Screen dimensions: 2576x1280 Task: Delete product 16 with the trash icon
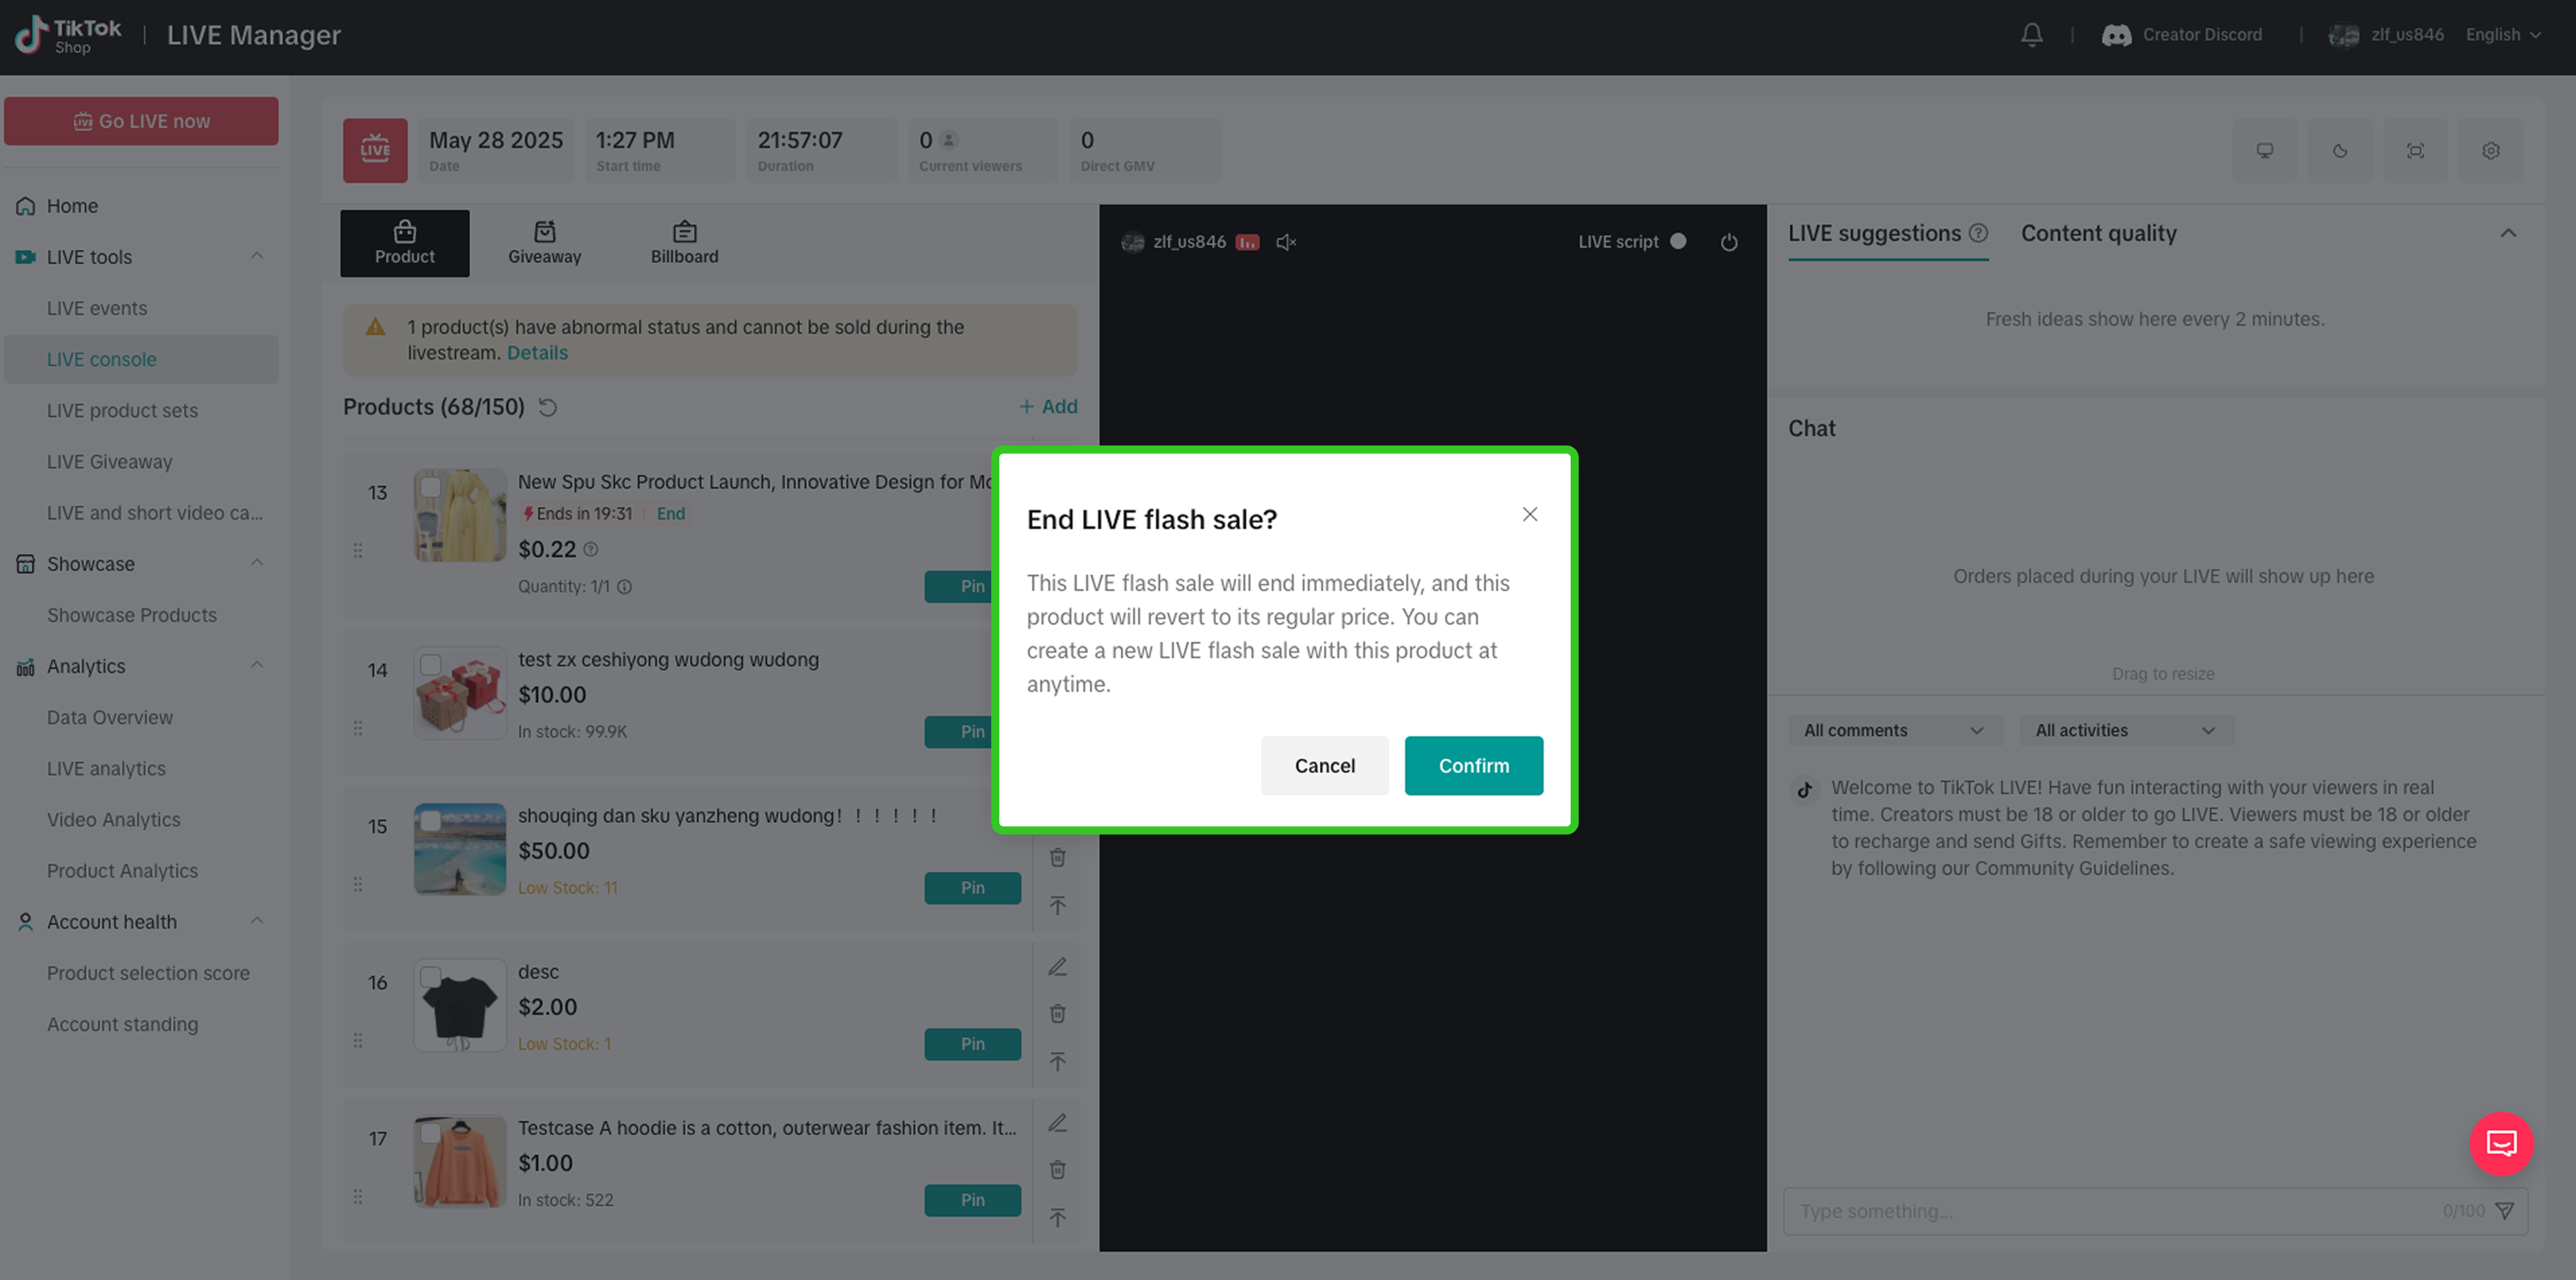(1057, 1014)
